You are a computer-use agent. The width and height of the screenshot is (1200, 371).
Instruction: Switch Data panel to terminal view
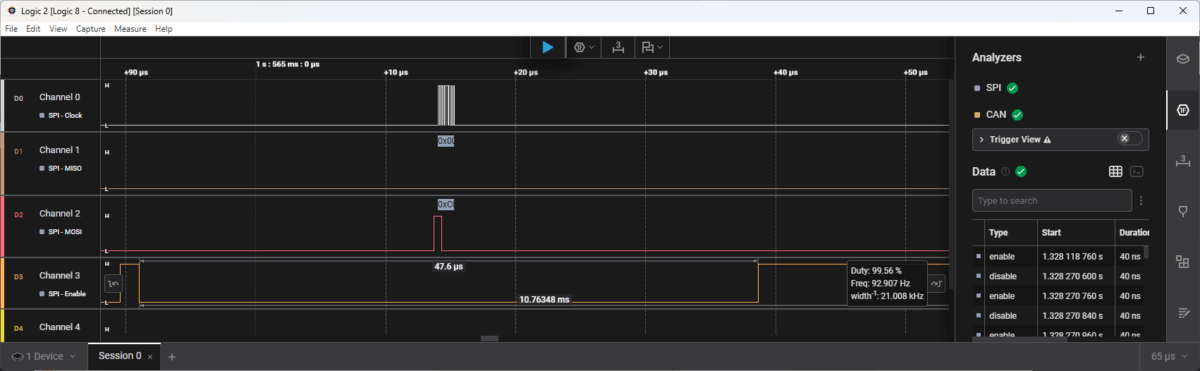coord(1137,171)
